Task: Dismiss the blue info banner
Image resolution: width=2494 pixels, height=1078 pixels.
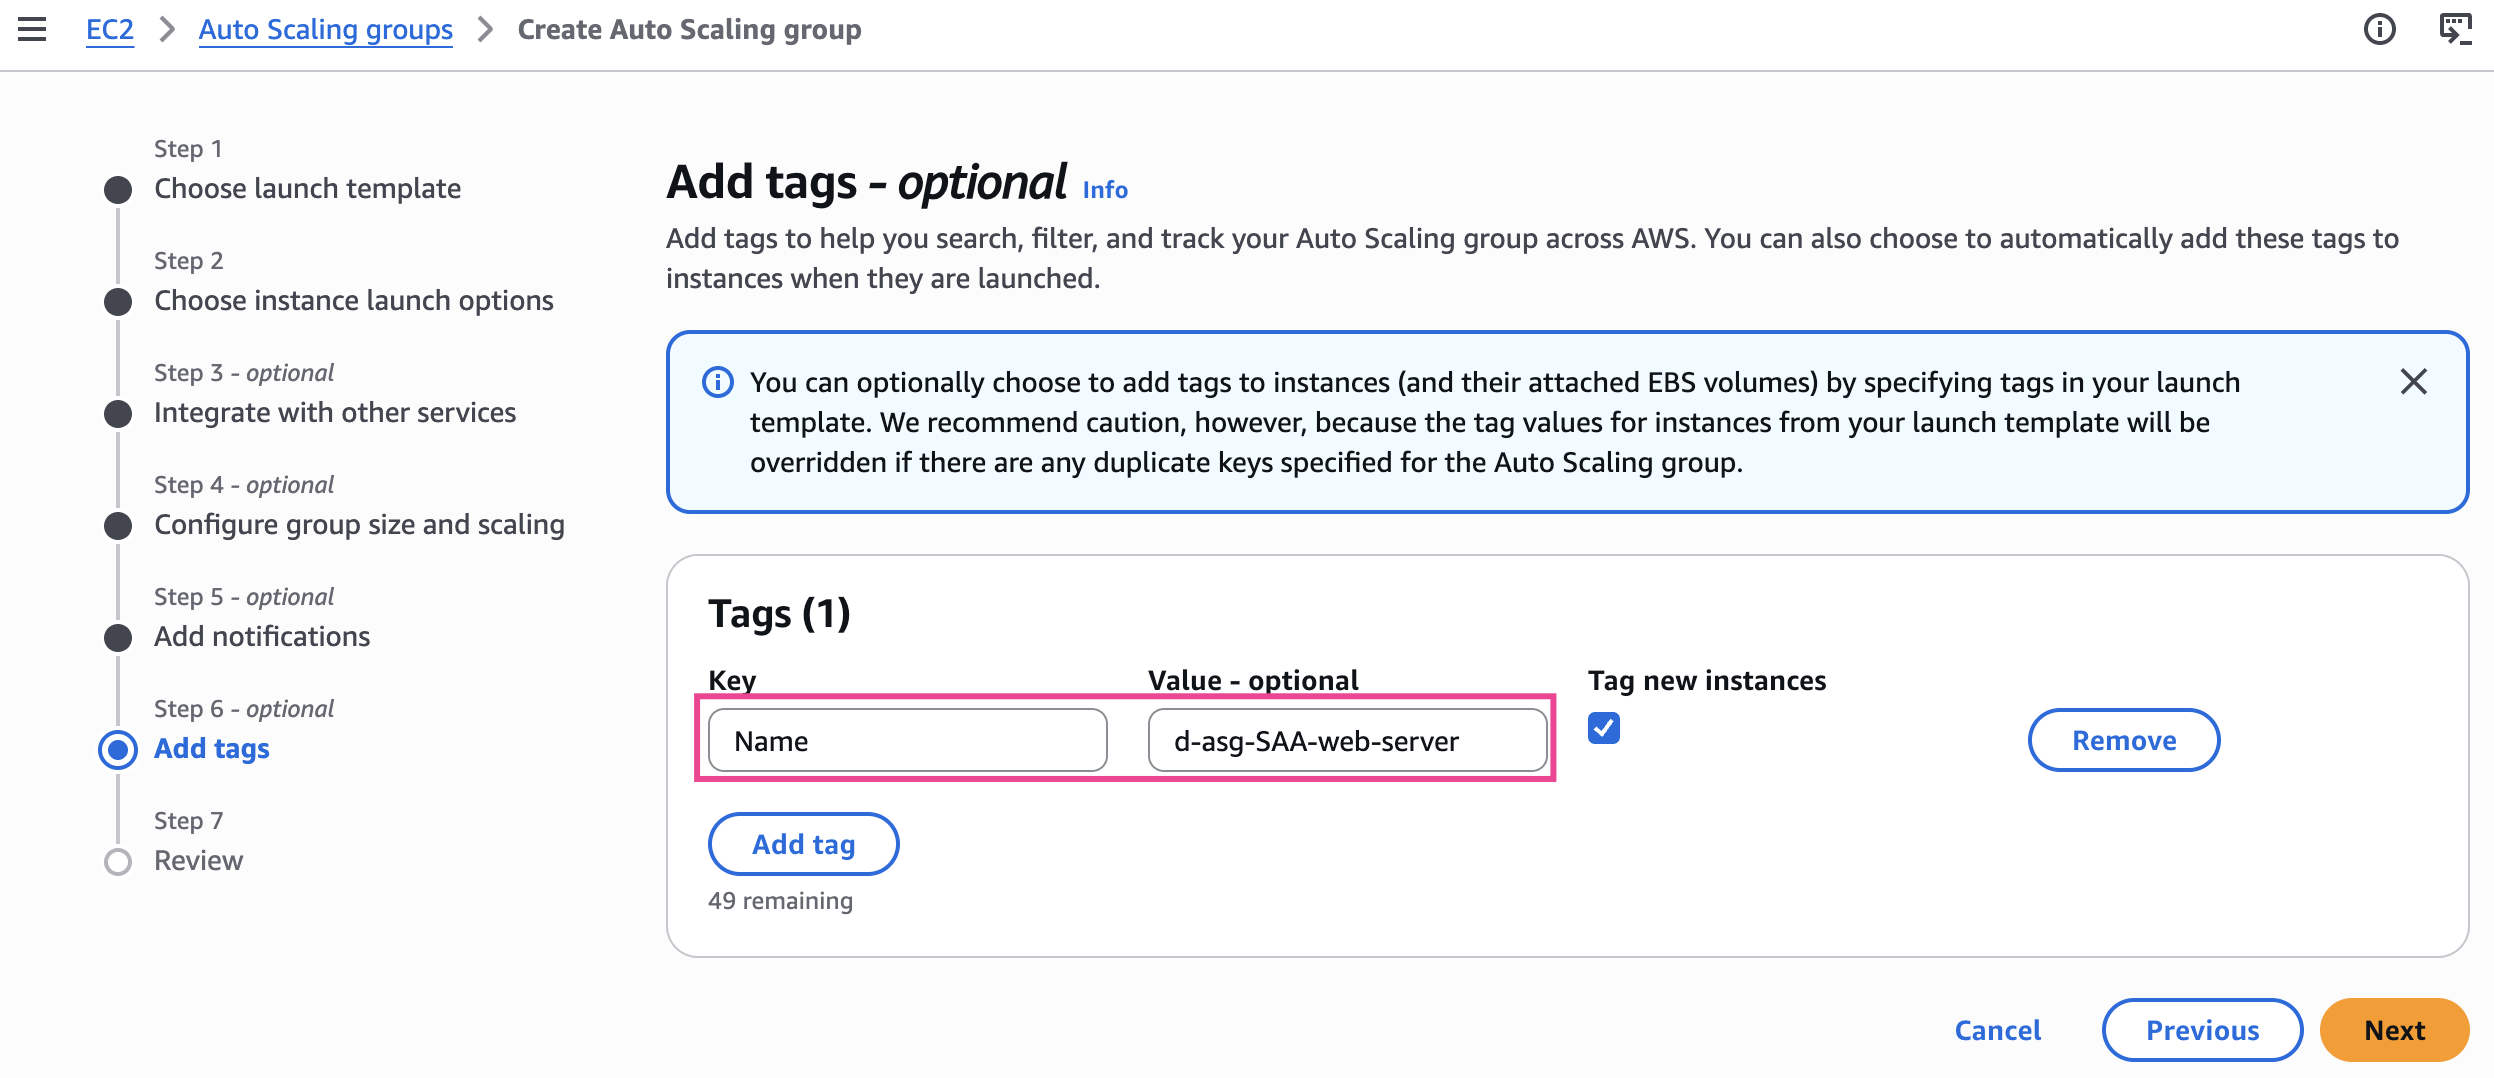Action: pos(2413,381)
